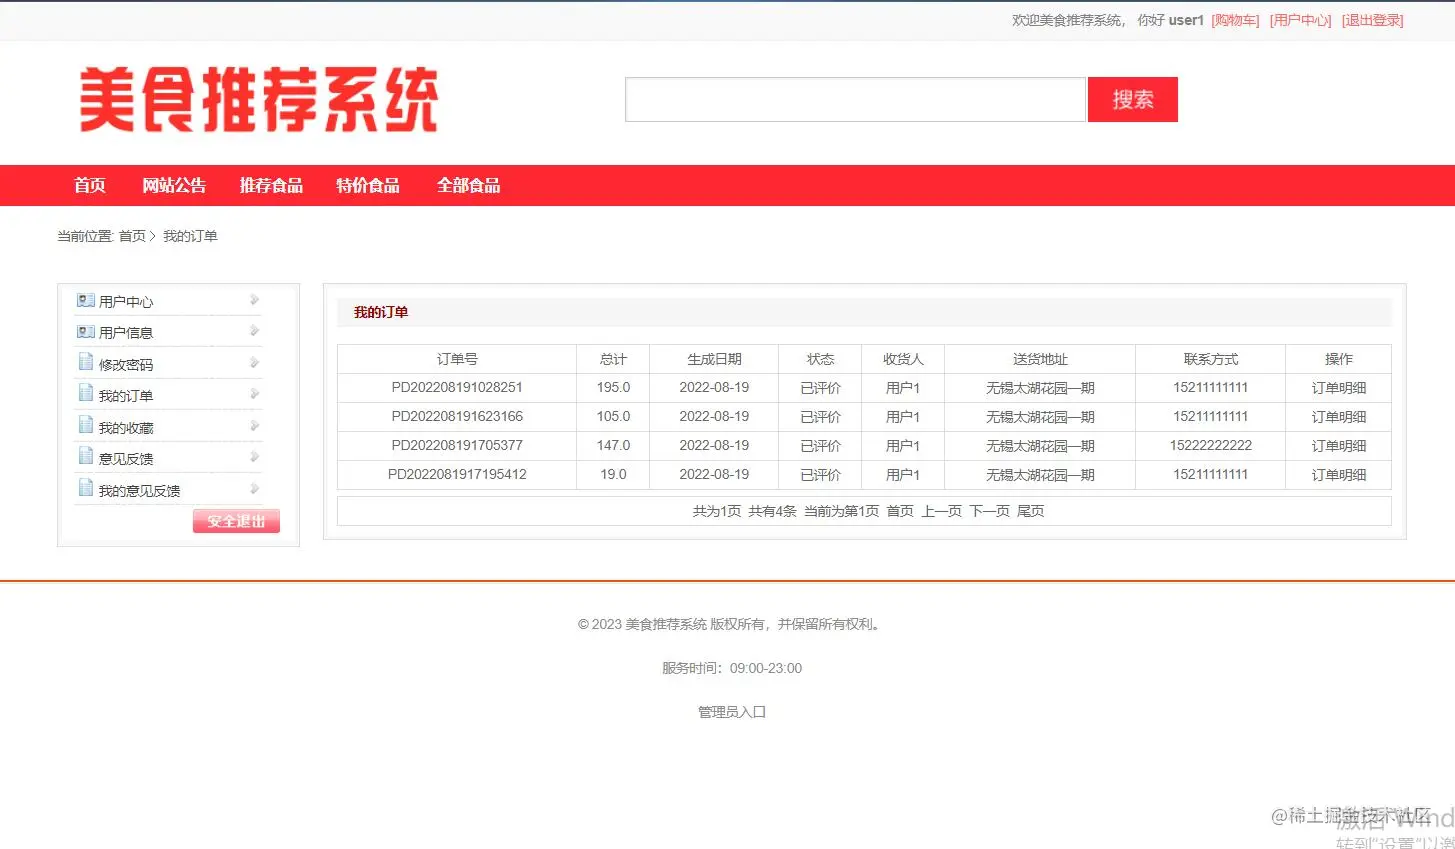Open the 用户中心 link in header

tap(1300, 20)
